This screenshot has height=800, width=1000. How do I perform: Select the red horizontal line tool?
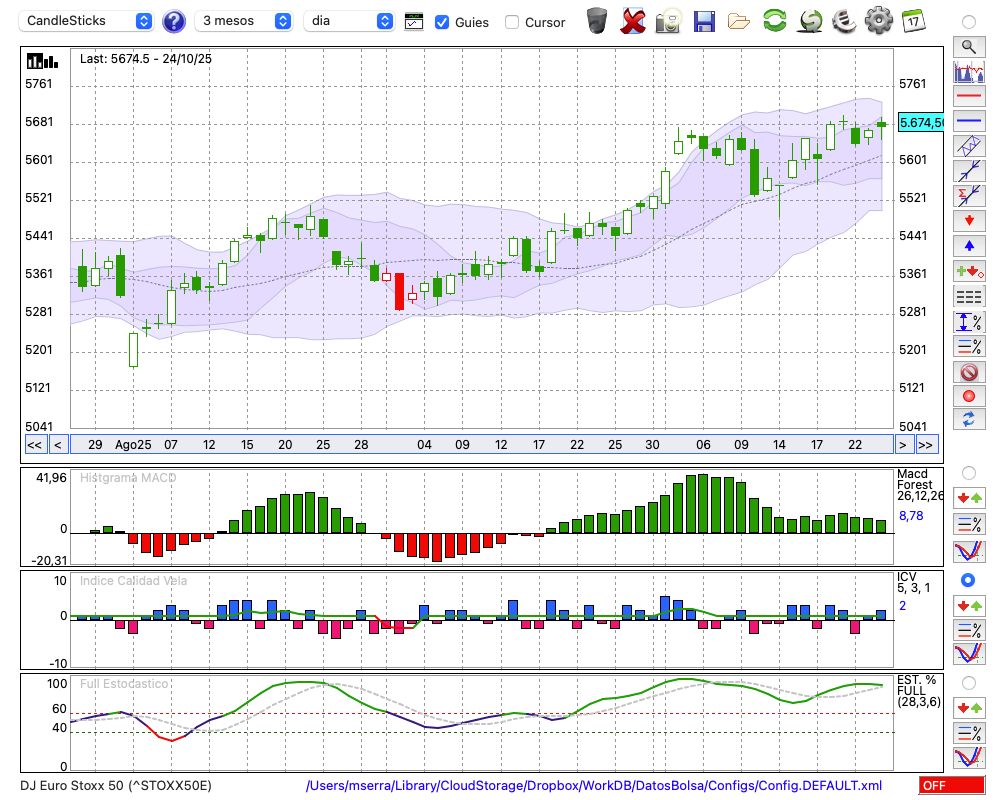tap(968, 97)
